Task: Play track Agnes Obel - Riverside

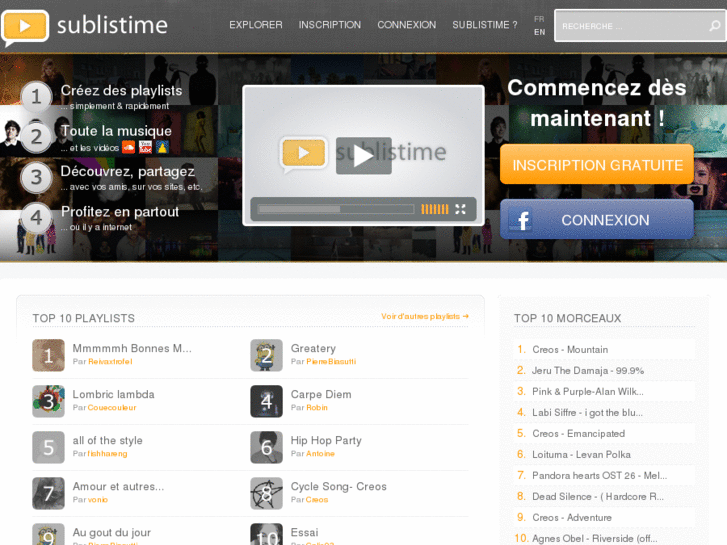Action: 594,539
